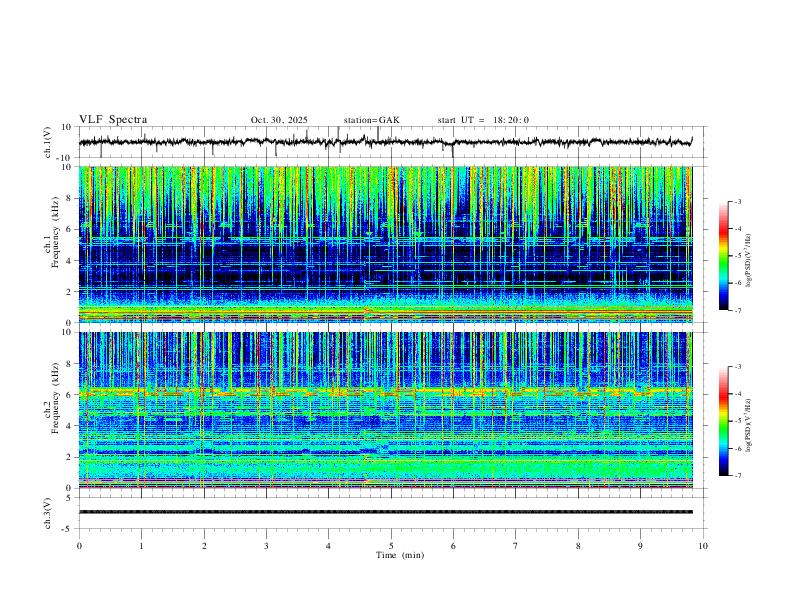Click time-axis tick label "8"
The image size is (792, 612).
click(x=578, y=546)
